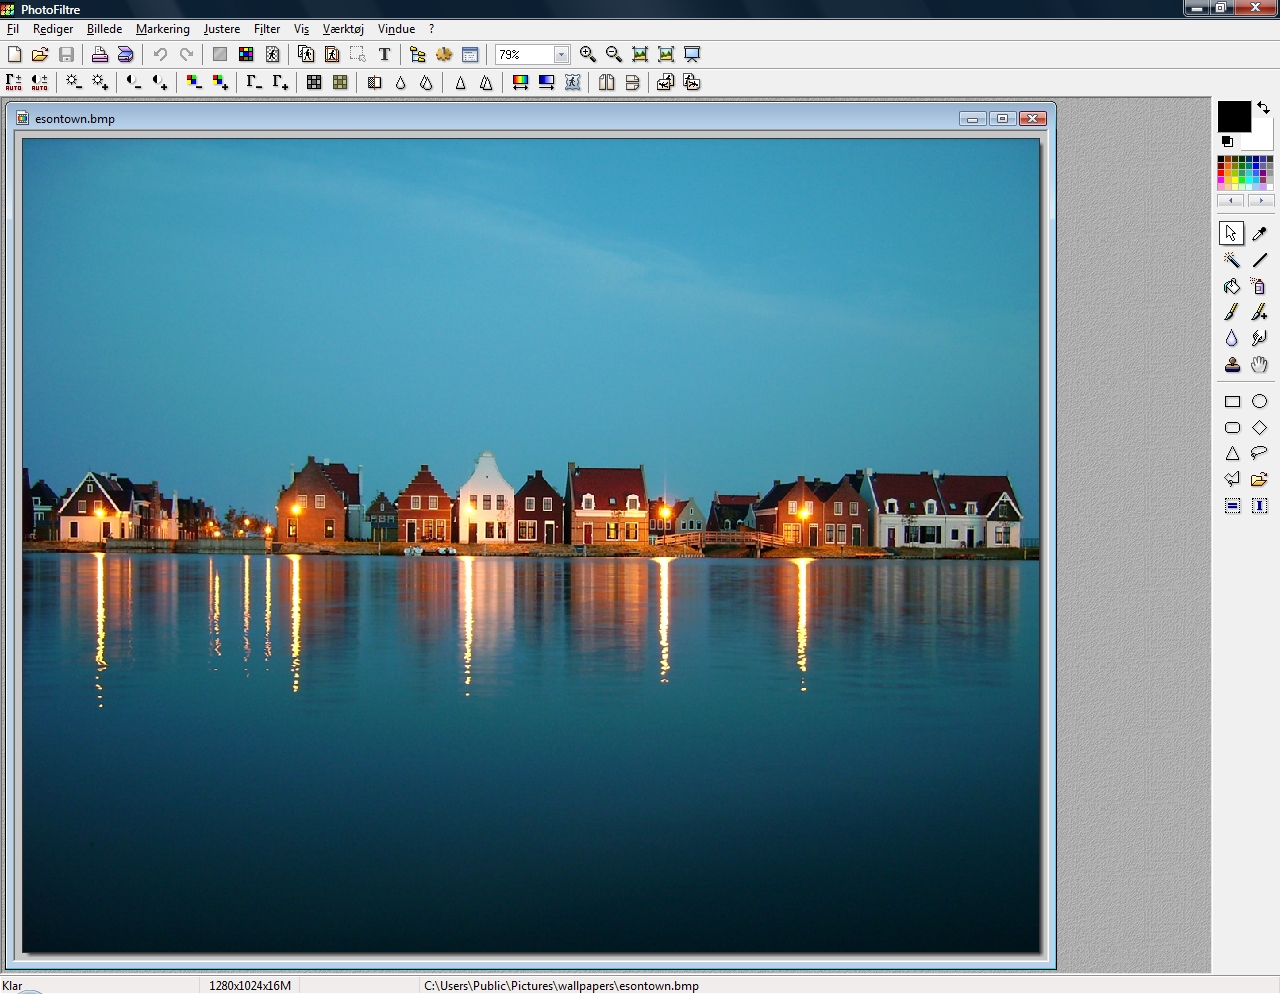Open the Justere menu

(x=221, y=29)
